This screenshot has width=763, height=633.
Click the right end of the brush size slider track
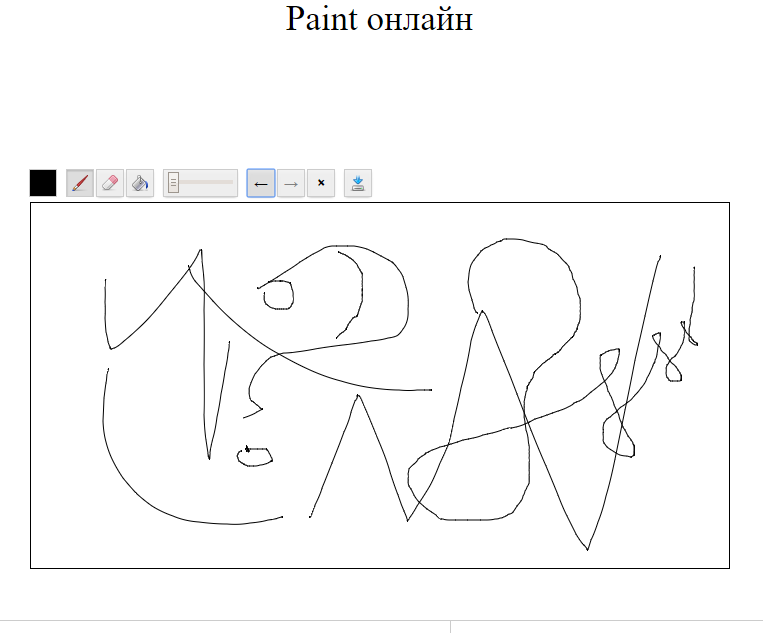point(232,183)
